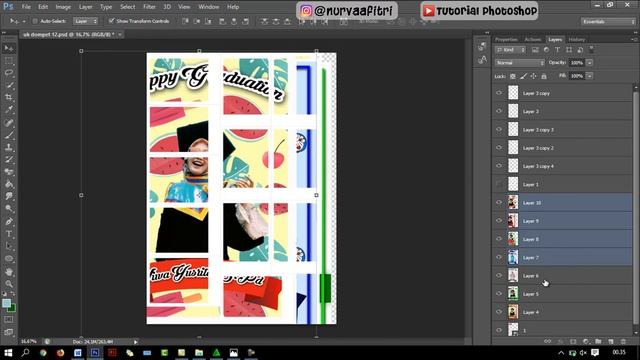Click the Layer 6 thumbnail

click(513, 276)
